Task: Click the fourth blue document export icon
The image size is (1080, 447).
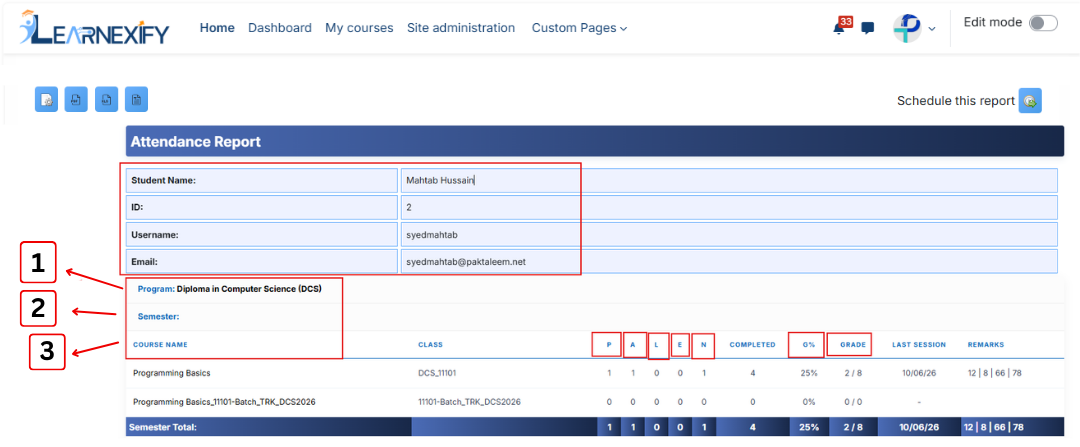Action: click(136, 100)
